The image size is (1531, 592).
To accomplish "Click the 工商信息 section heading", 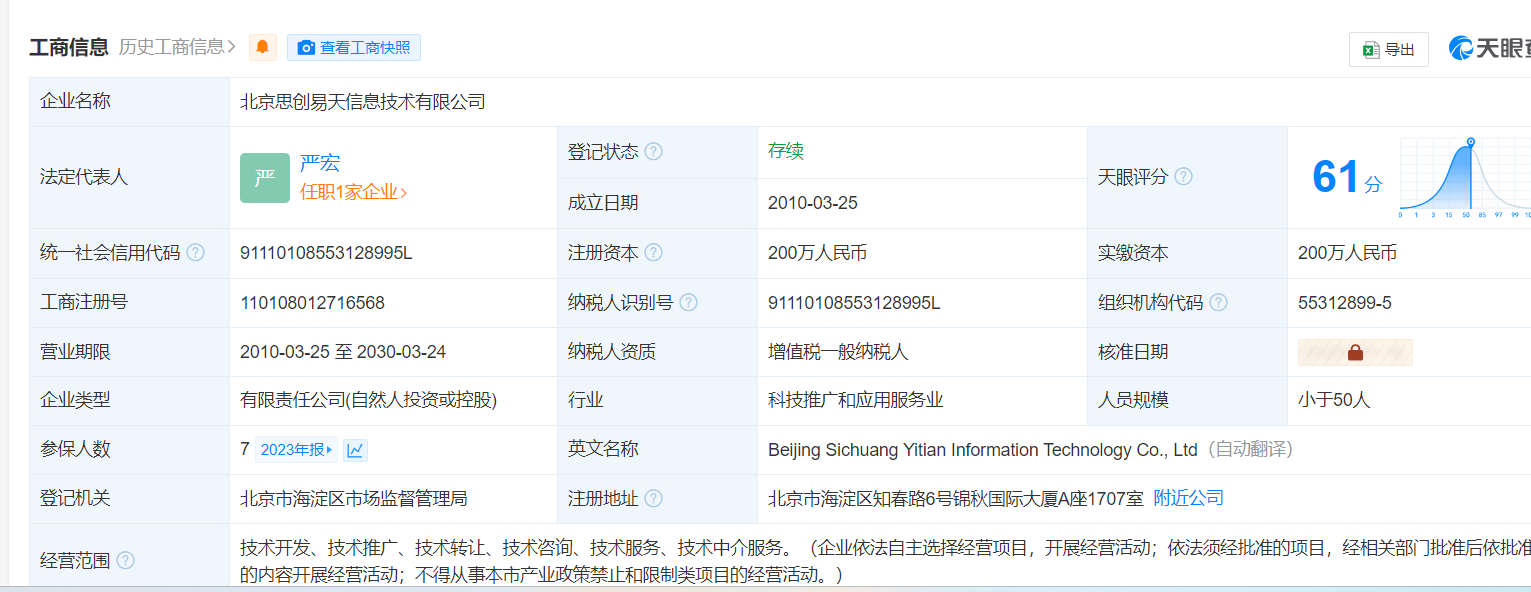I will point(69,46).
